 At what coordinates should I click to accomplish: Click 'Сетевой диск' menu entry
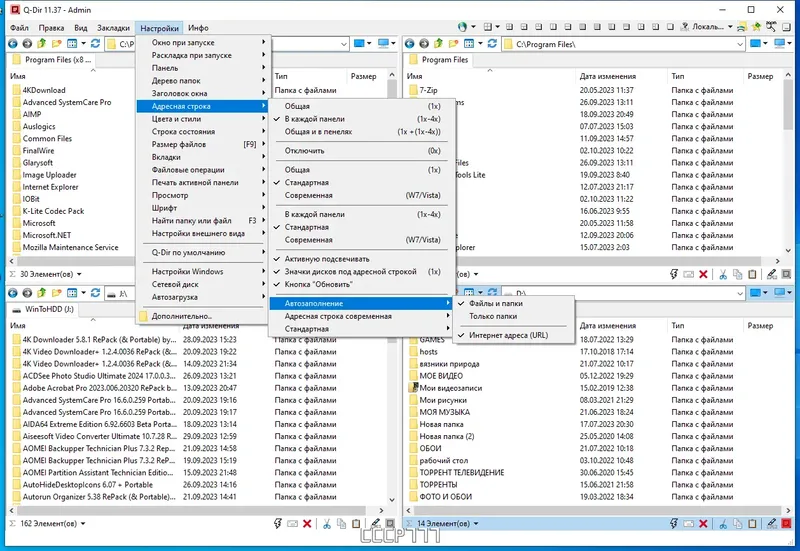(x=203, y=285)
